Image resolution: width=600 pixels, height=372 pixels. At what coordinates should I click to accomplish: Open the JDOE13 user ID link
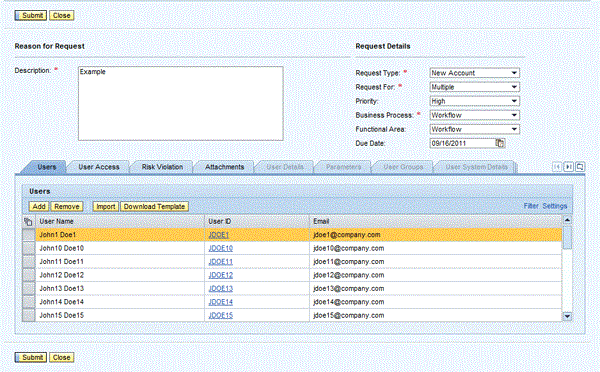pyautogui.click(x=220, y=289)
